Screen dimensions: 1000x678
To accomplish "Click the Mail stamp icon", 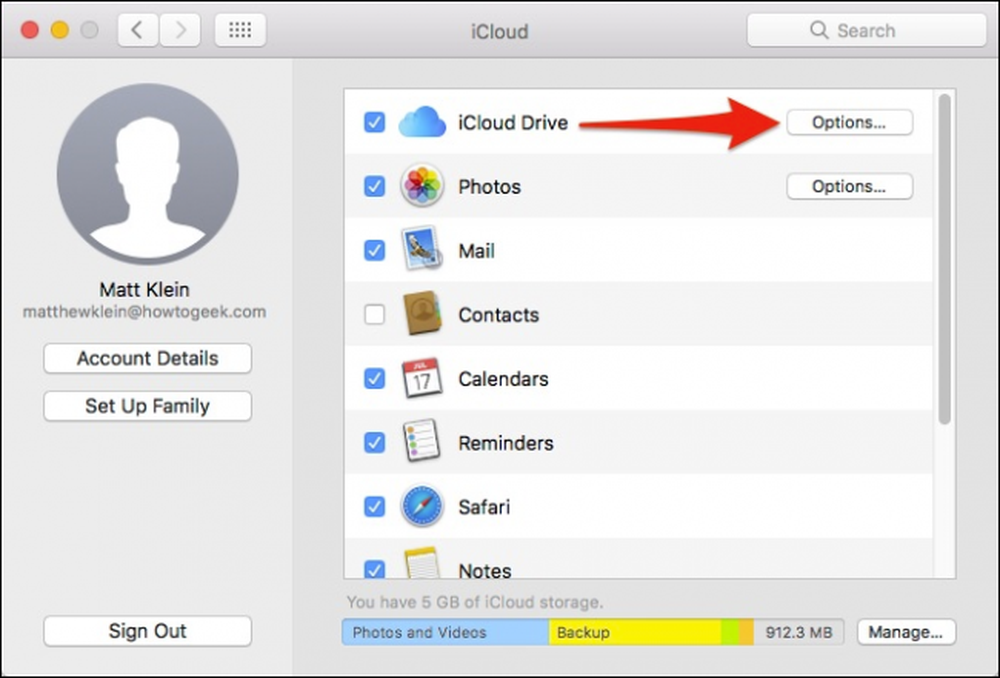I will click(421, 249).
